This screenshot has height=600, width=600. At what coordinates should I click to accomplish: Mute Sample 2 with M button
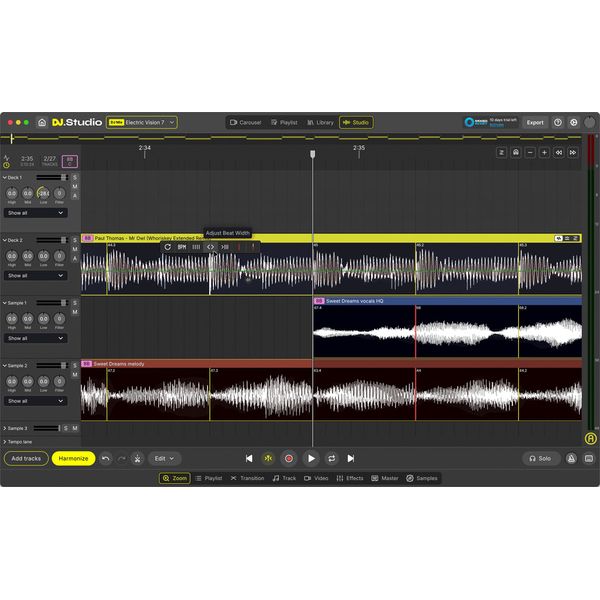[x=75, y=375]
